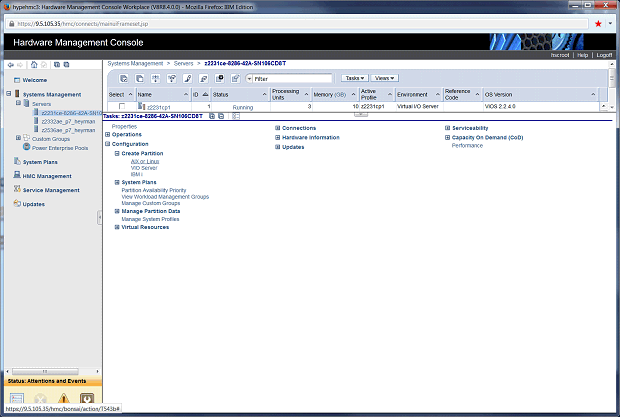Click the HMC Management computer icon
Image resolution: width=620 pixels, height=417 pixels.
click(x=17, y=175)
